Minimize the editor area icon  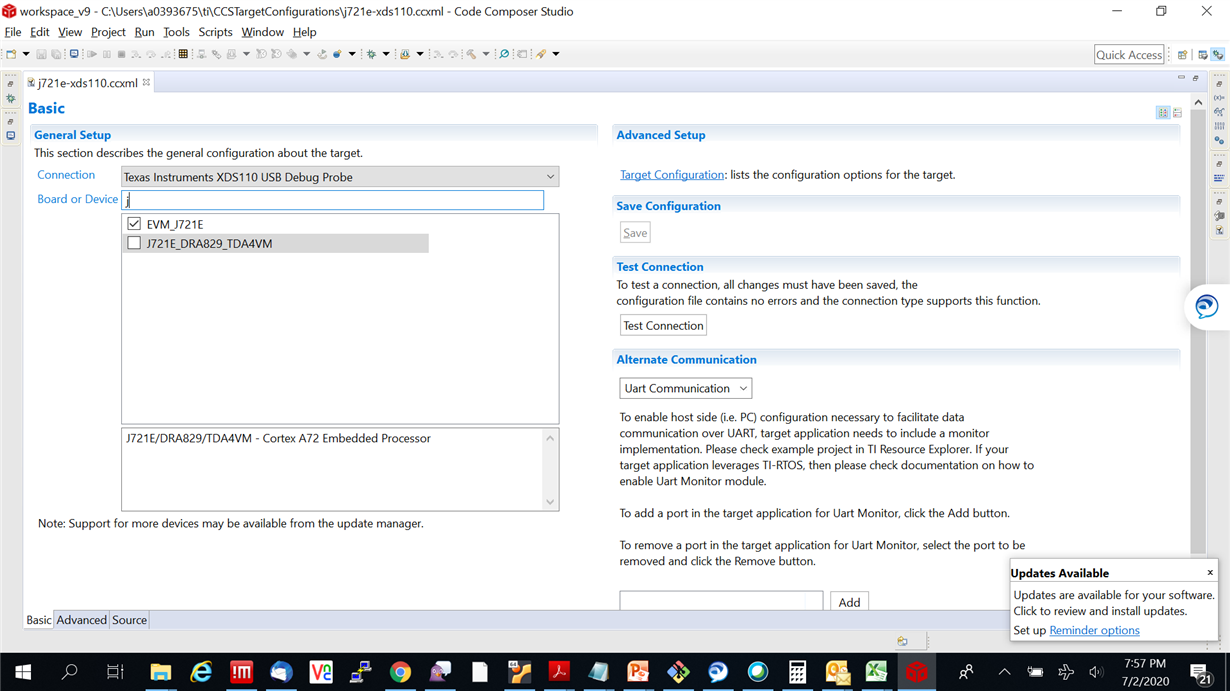[x=1181, y=77]
